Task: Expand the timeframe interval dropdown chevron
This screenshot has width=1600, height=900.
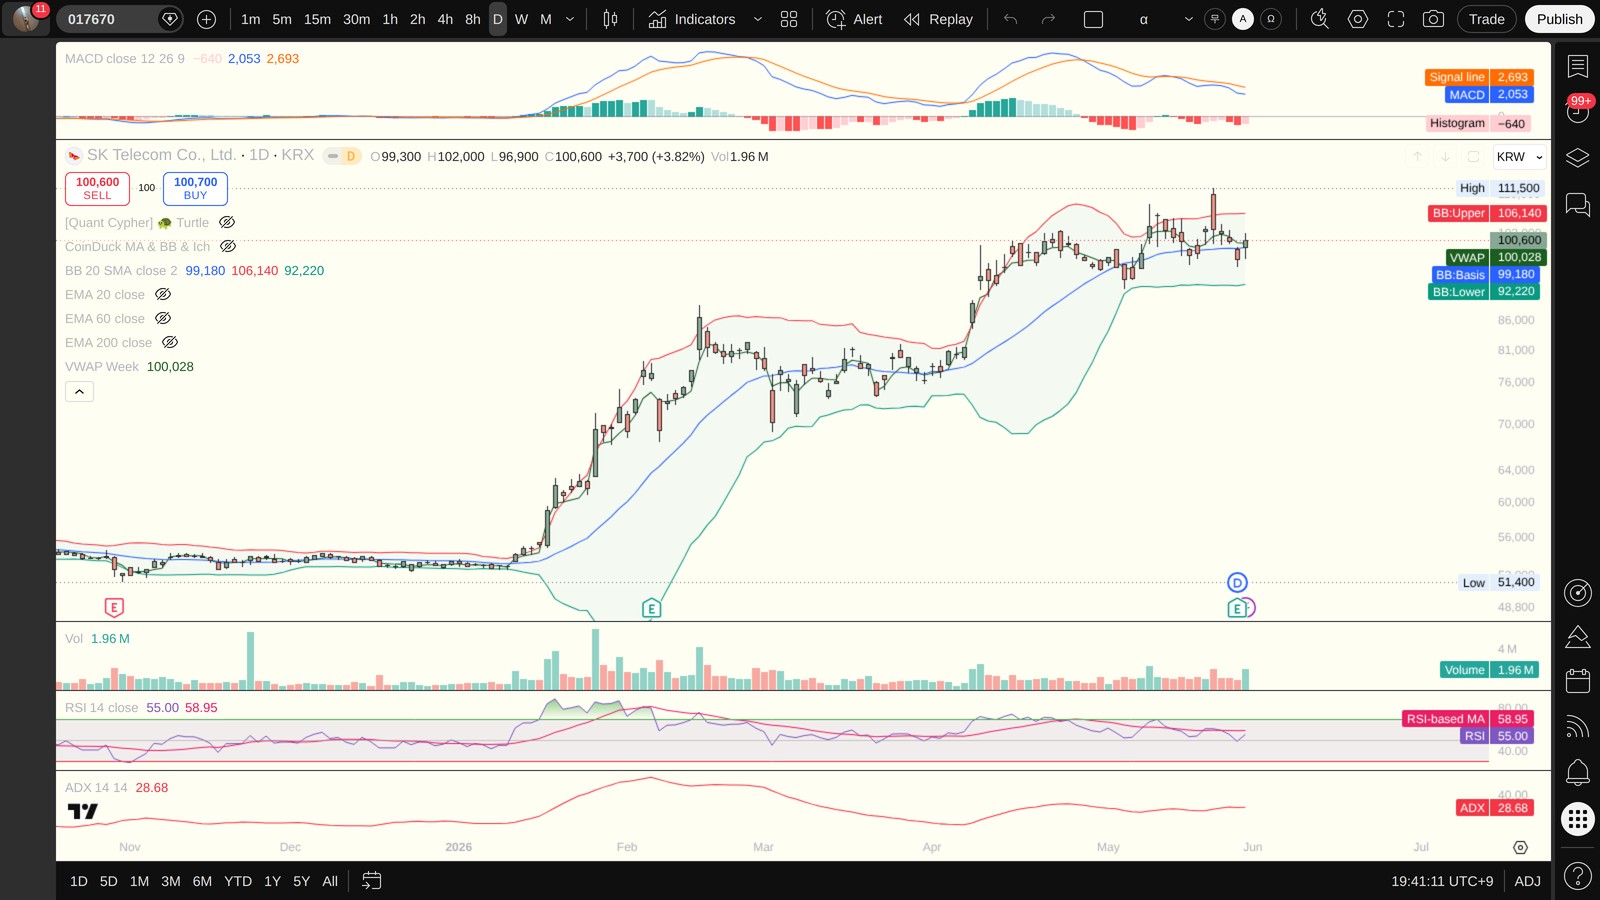Action: click(x=570, y=19)
